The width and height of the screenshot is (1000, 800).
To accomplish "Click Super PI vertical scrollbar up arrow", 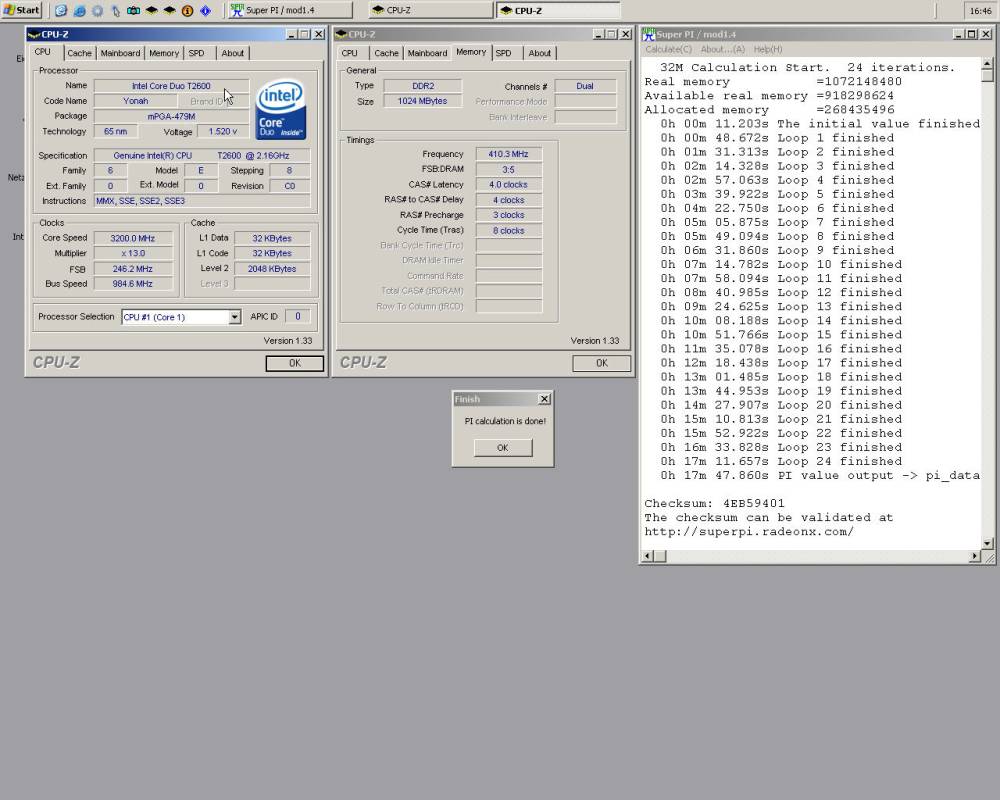I will pyautogui.click(x=987, y=63).
